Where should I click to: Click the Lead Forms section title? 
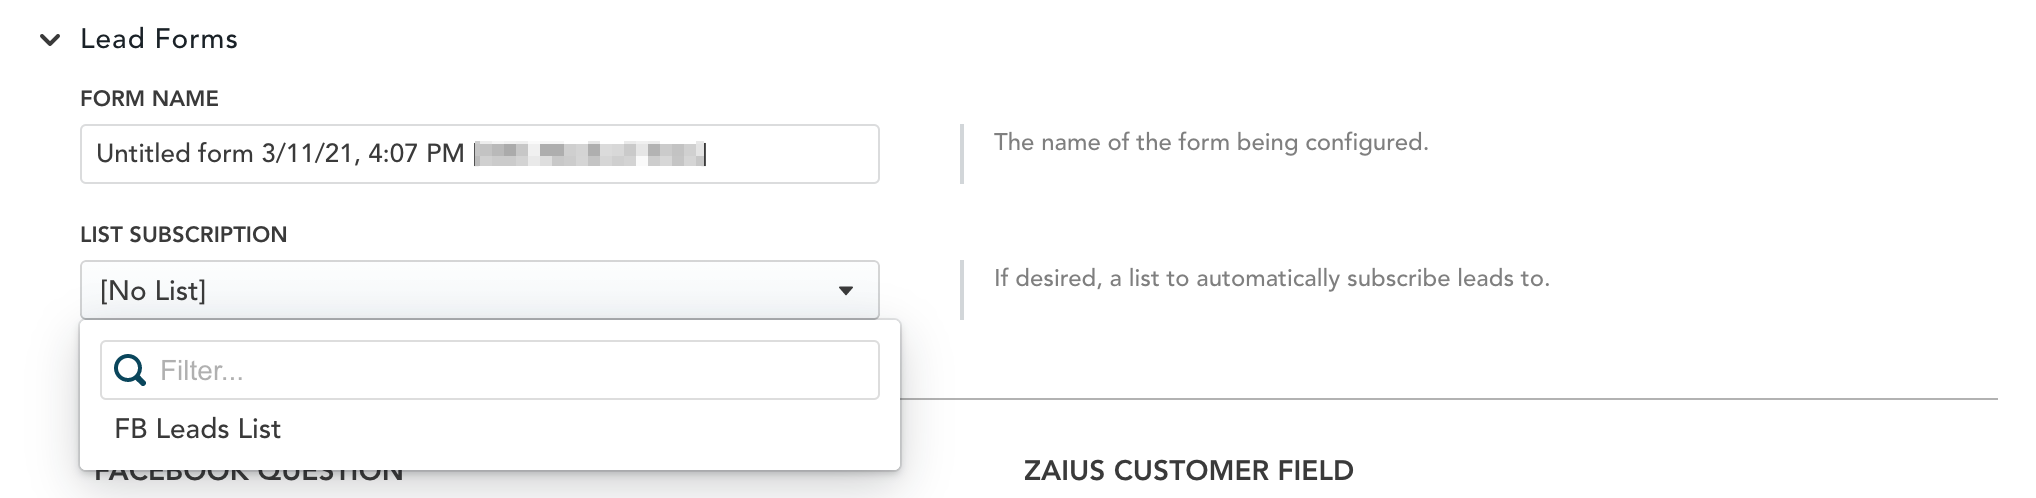(x=159, y=39)
